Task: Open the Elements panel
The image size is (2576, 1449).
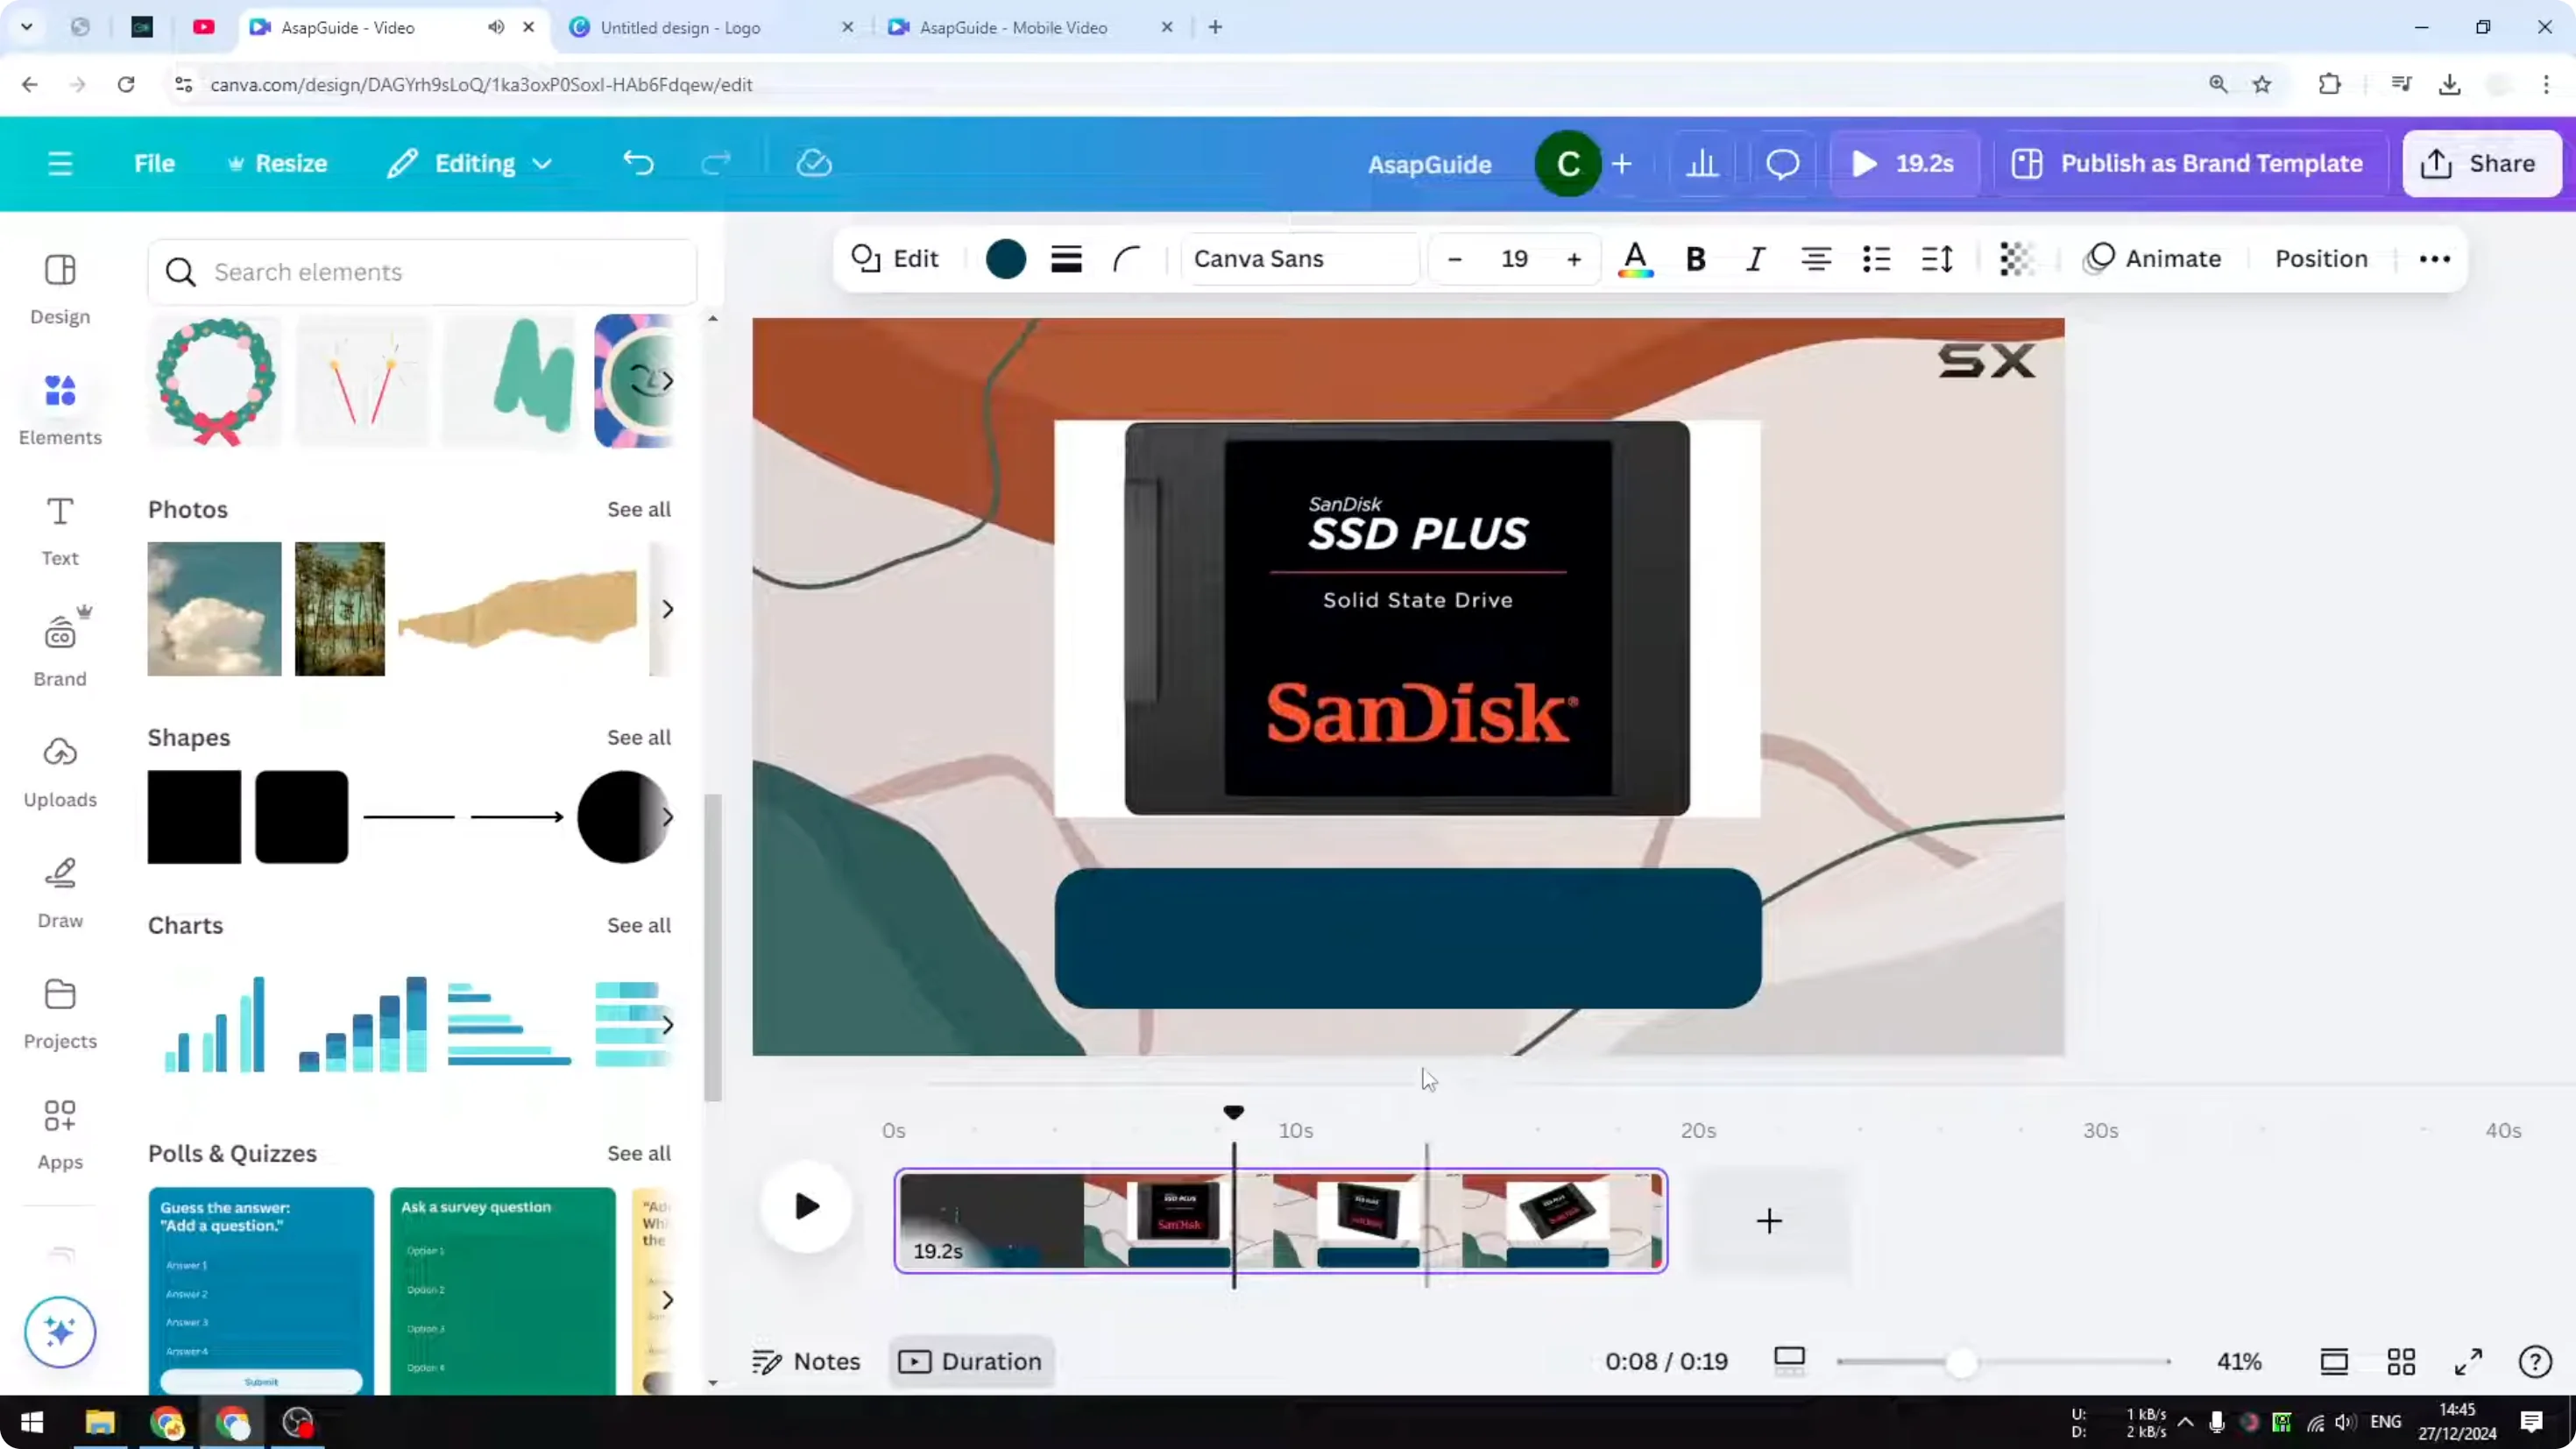Action: coord(59,408)
